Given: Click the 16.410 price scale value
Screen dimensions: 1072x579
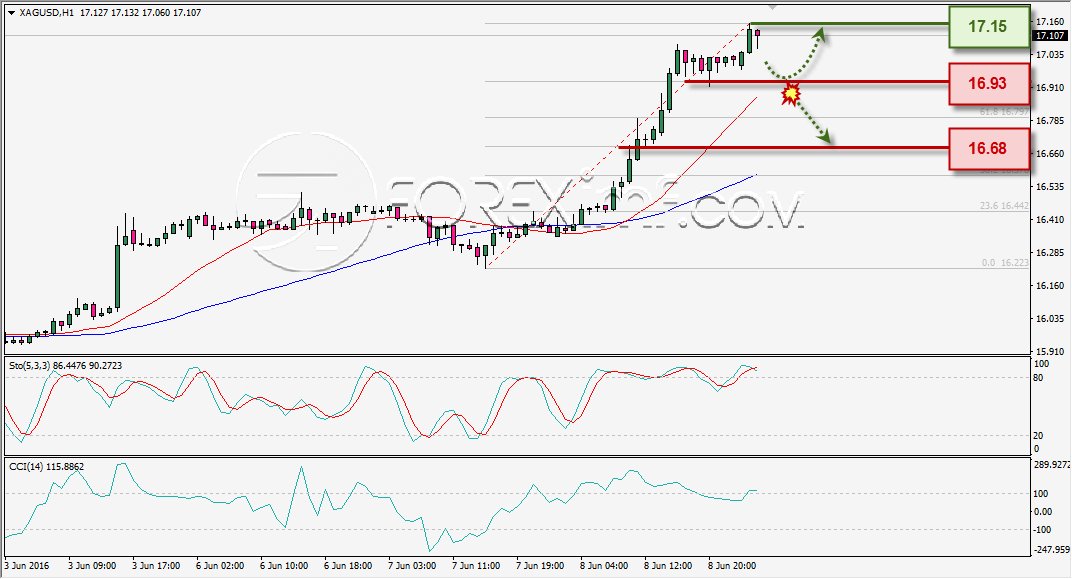Looking at the screenshot, I should (1050, 219).
